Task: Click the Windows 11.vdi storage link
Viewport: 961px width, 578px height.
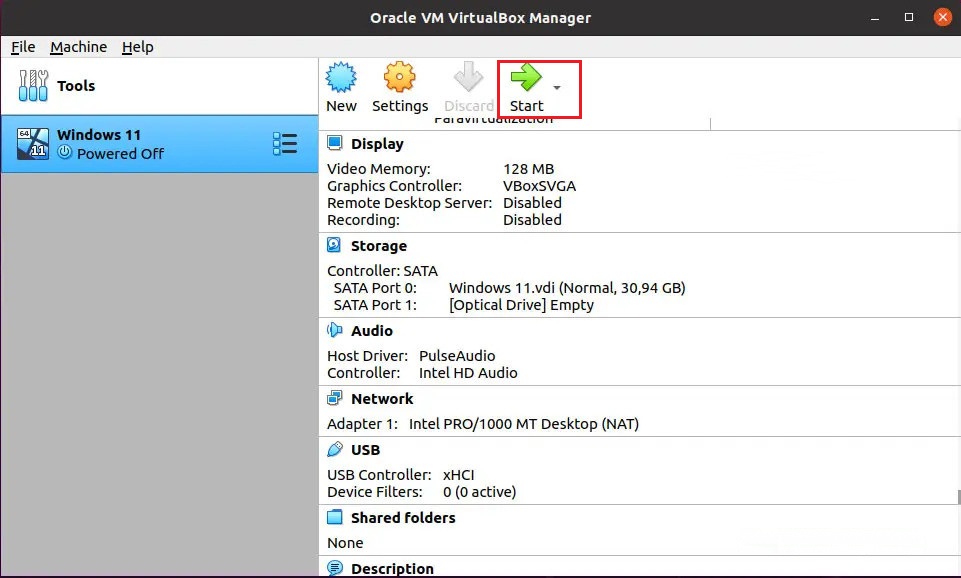Action: [567, 288]
